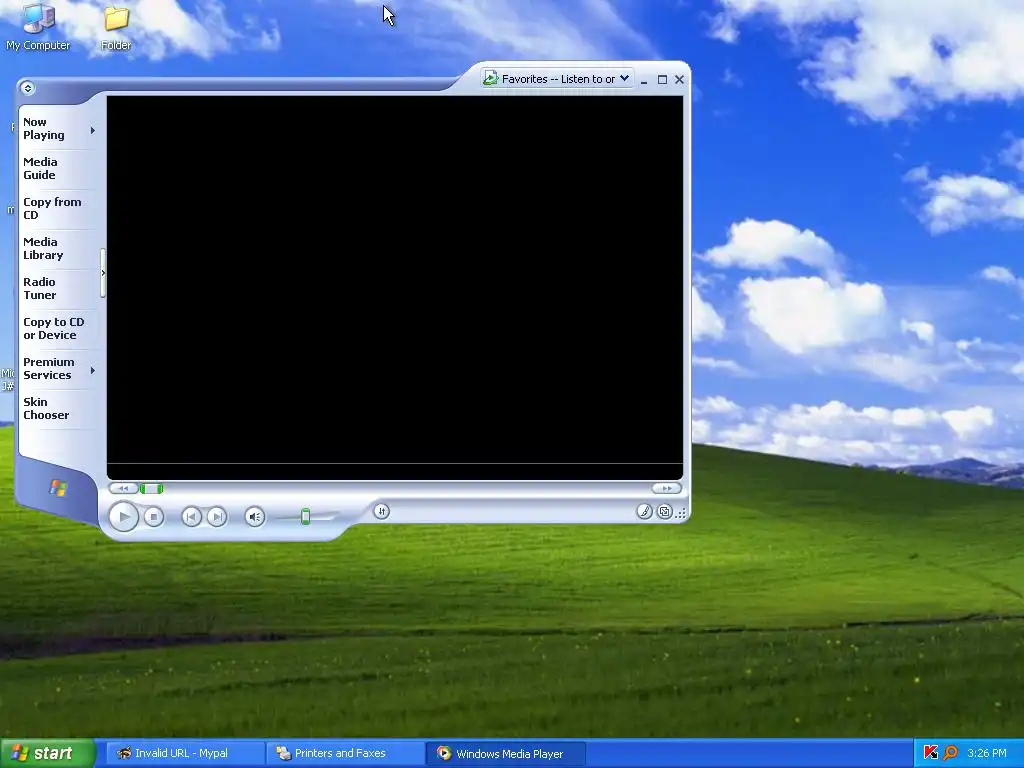Open the Now Playing tab
The width and height of the screenshot is (1024, 768).
[44, 129]
